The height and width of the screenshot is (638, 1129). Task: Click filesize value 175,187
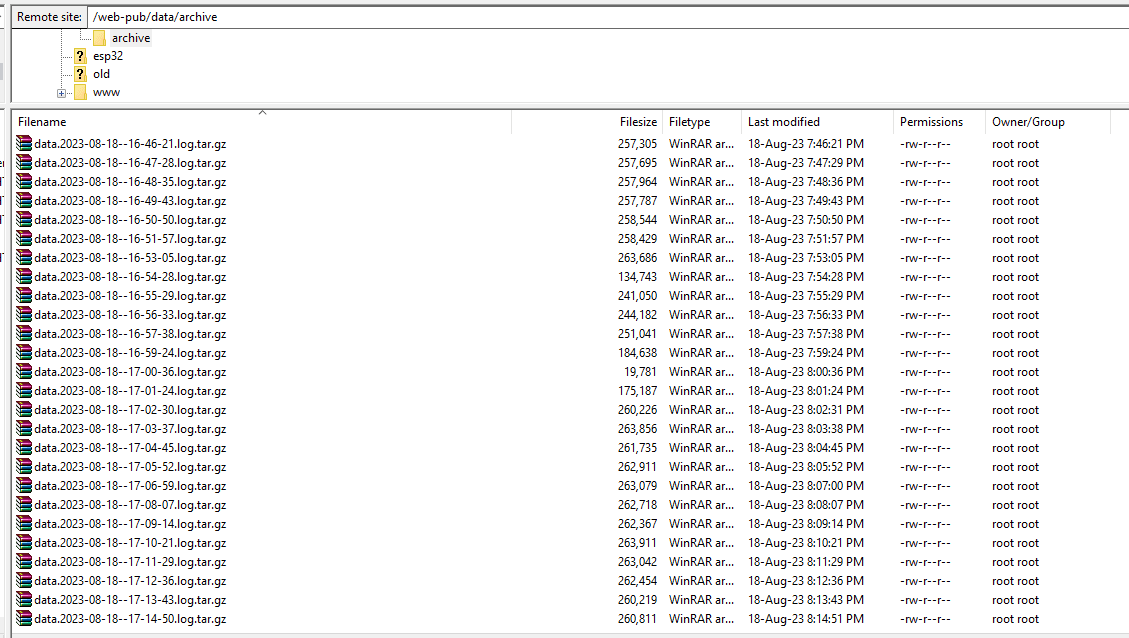pyautogui.click(x=637, y=391)
